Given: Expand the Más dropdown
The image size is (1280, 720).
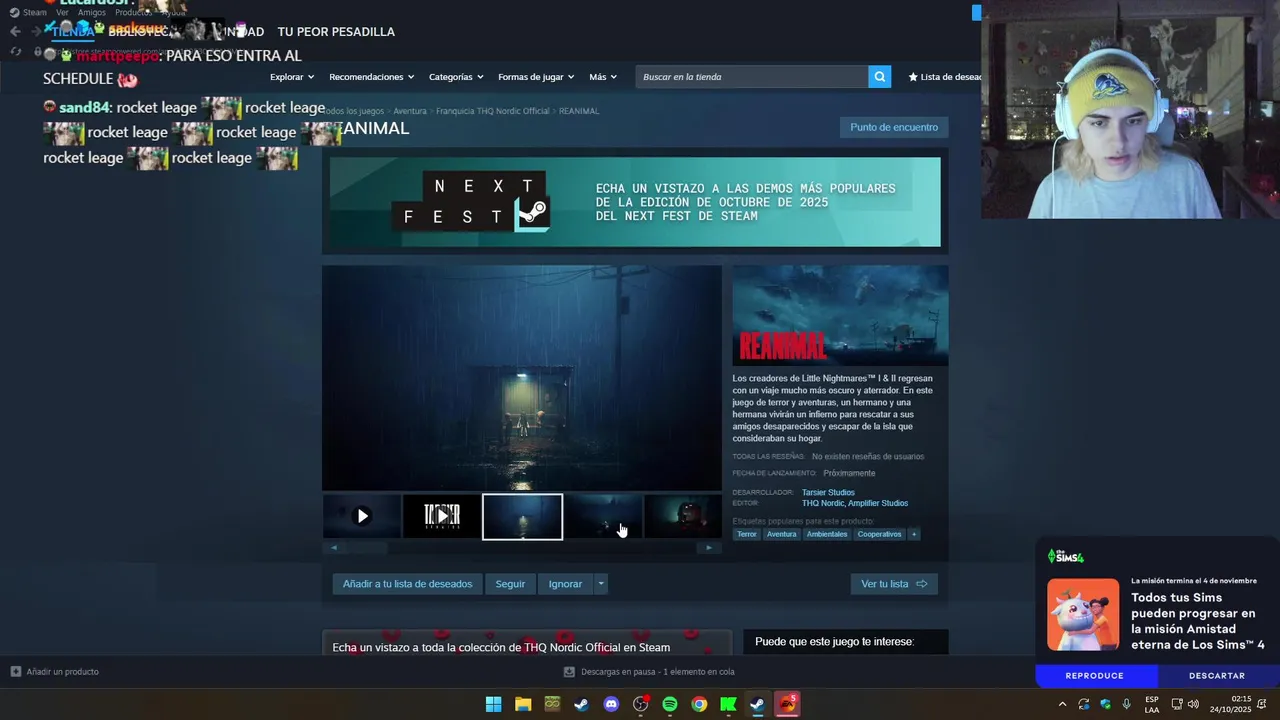Looking at the screenshot, I should tap(603, 77).
